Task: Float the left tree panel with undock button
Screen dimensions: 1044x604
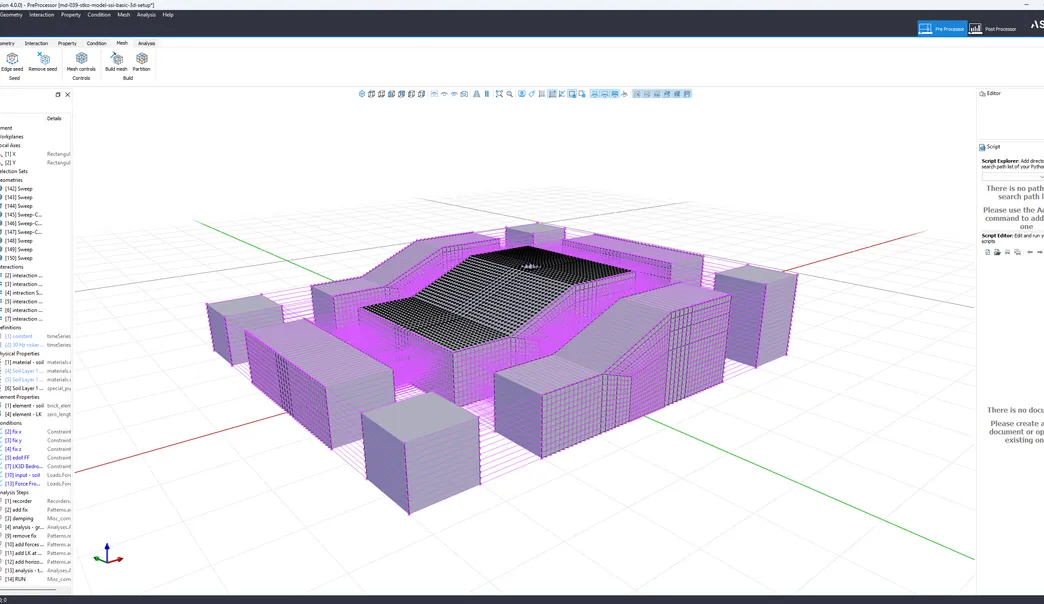Action: (x=58, y=95)
